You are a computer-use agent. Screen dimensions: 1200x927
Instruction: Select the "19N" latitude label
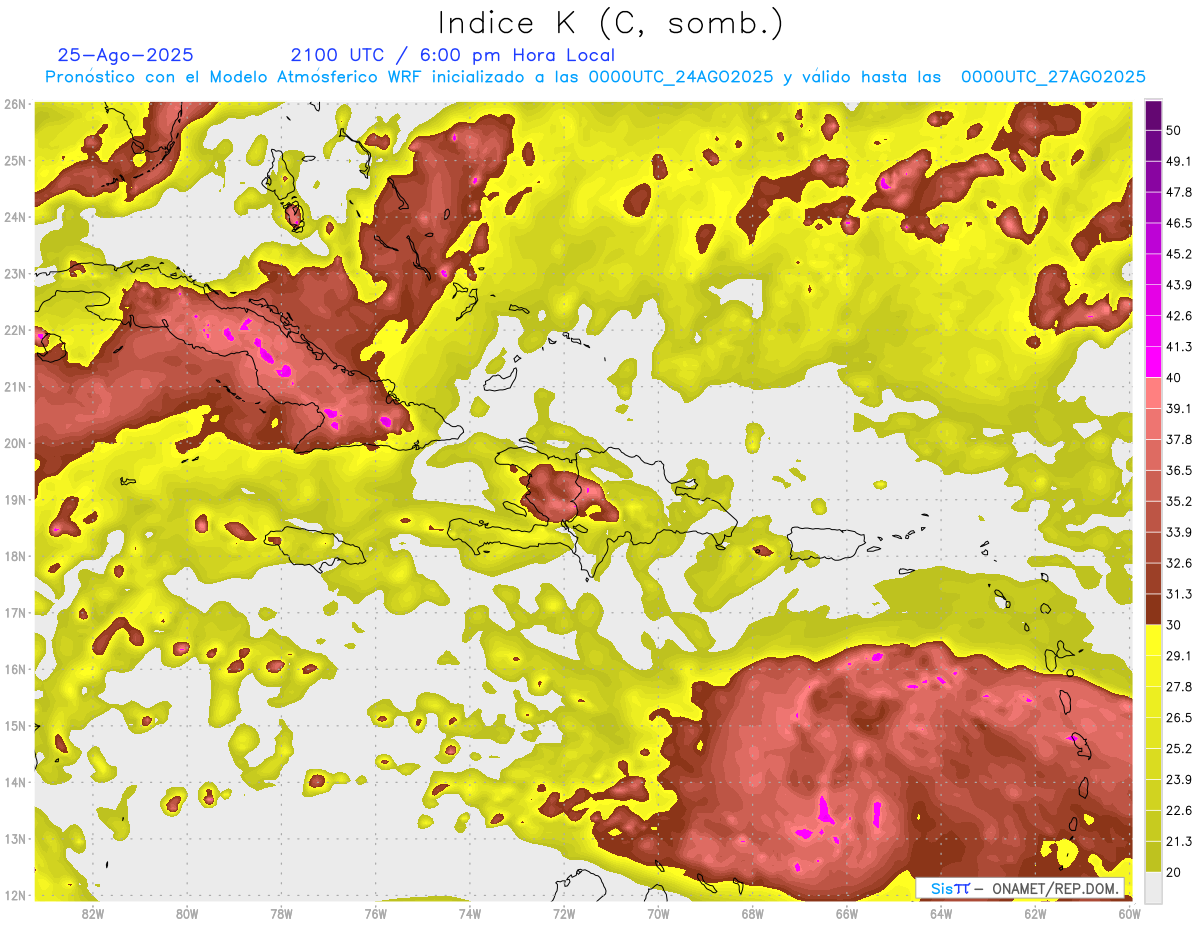pos(15,499)
